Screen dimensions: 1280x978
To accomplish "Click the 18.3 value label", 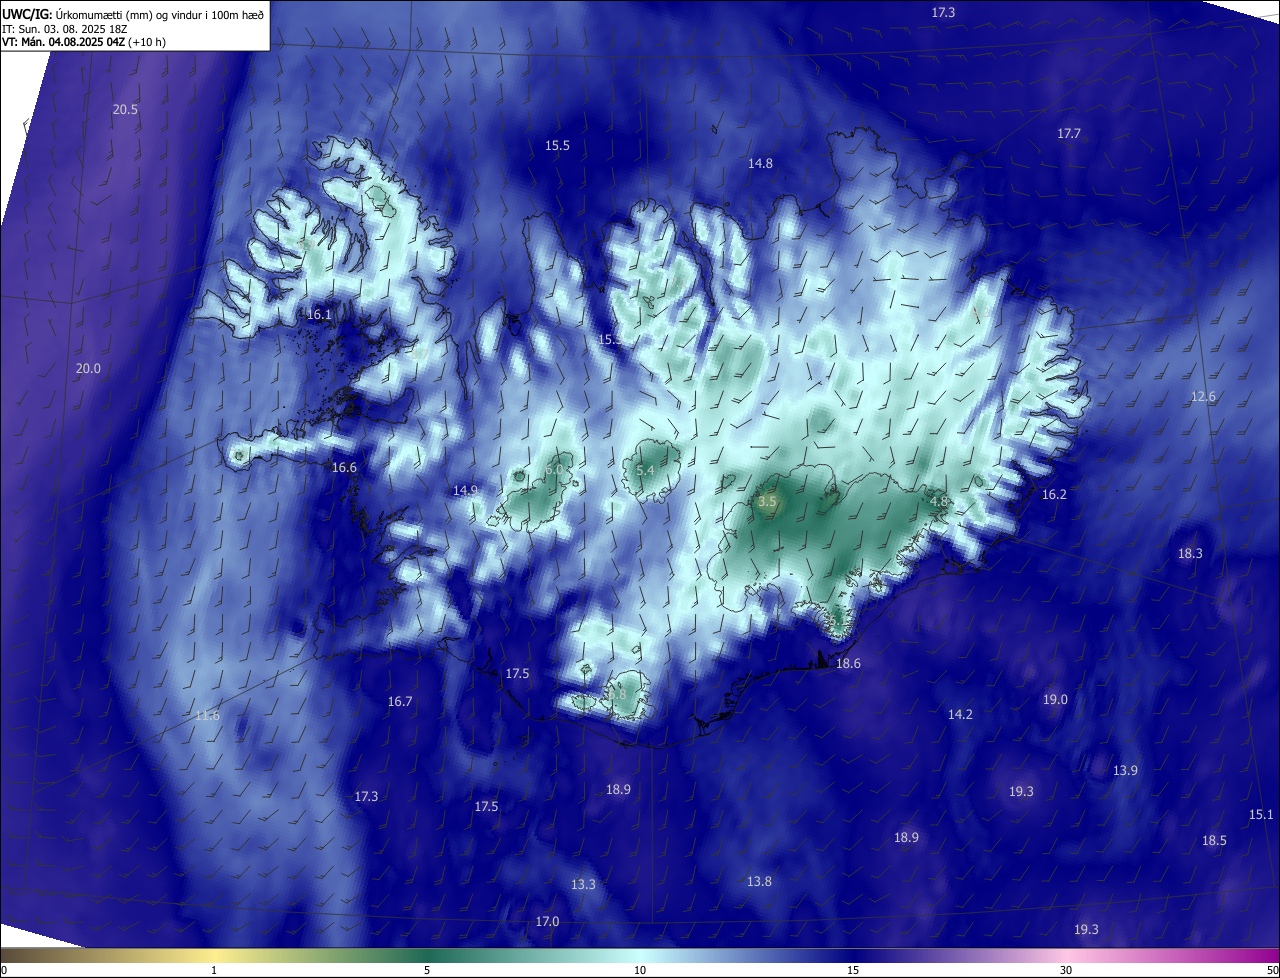I will click(1190, 554).
